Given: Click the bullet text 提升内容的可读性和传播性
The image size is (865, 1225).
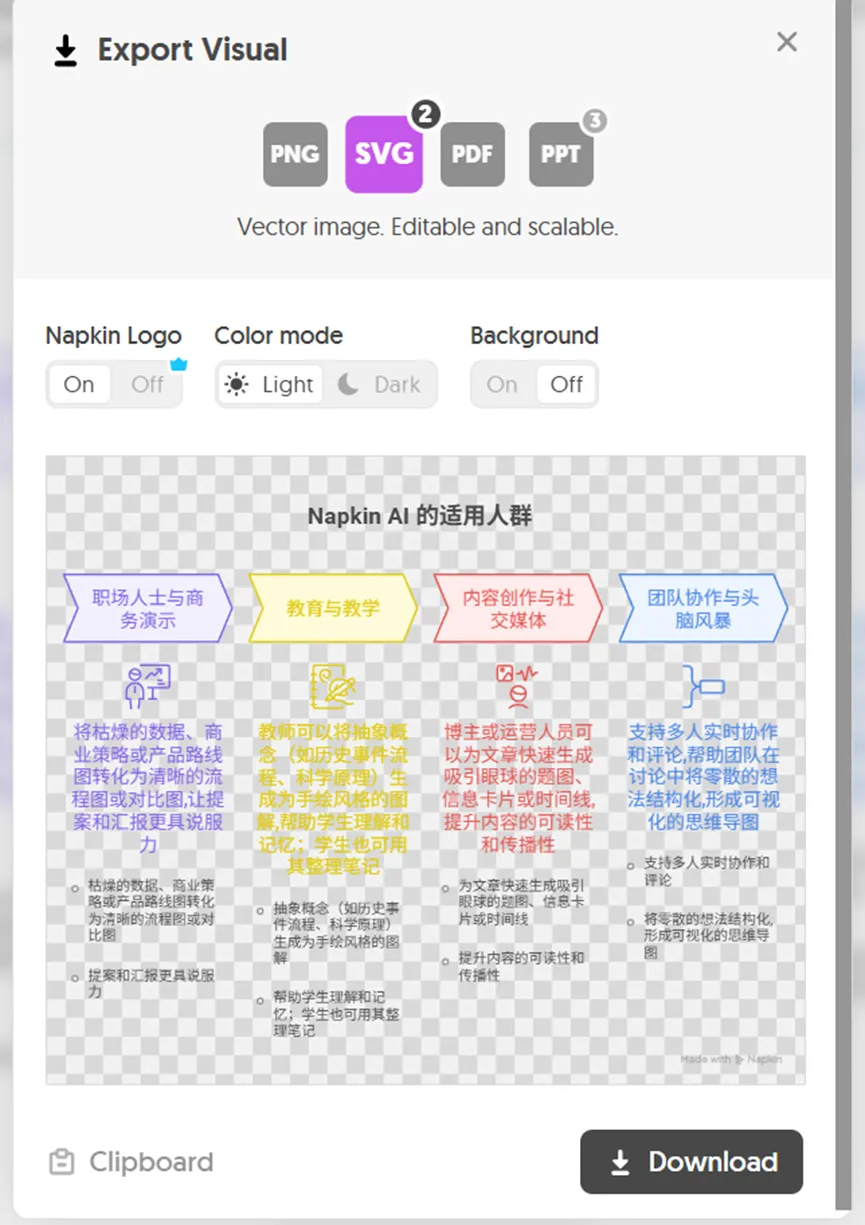Looking at the screenshot, I should point(521,966).
